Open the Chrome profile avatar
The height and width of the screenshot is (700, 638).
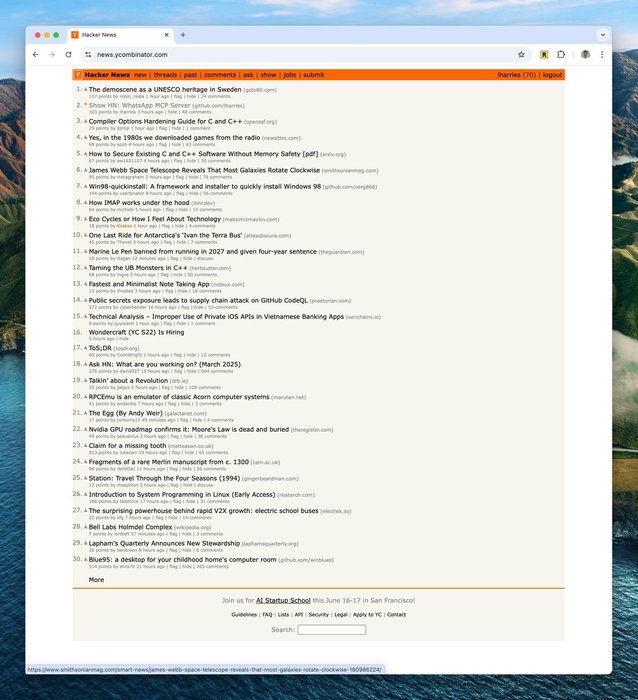(x=585, y=54)
